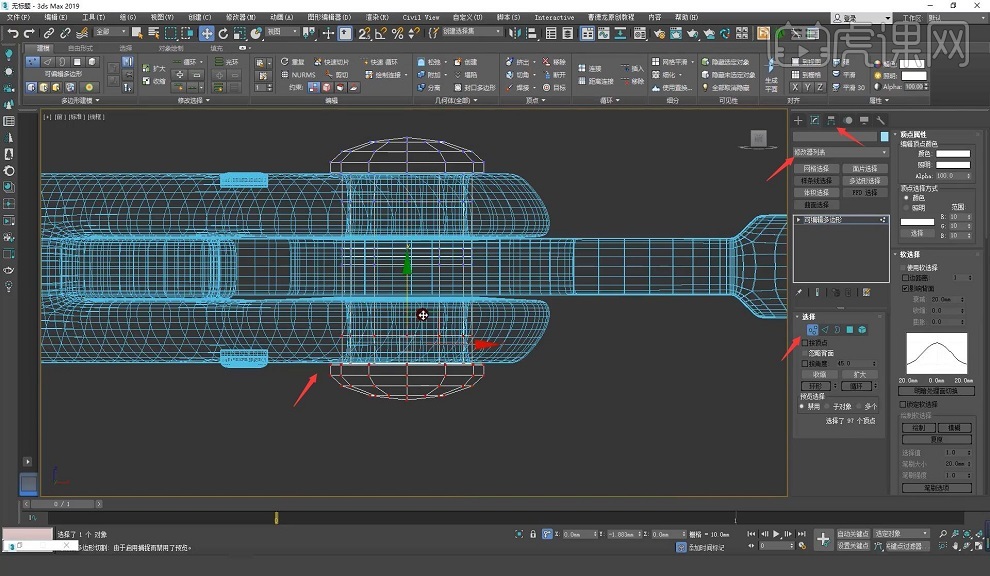This screenshot has height=576, width=990.
Task: Click the Undo arrow in main toolbar
Action: tap(13, 33)
